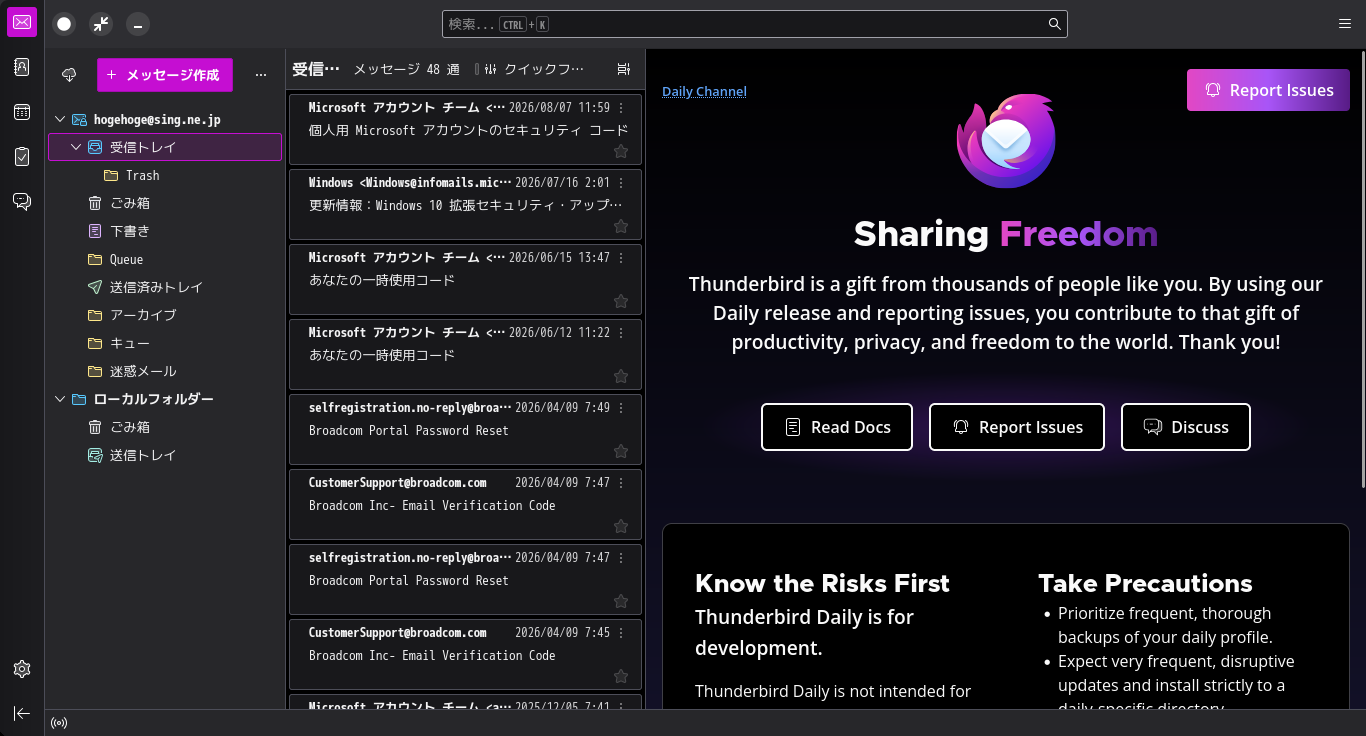The height and width of the screenshot is (736, 1366).
Task: Click the Read Docs button
Action: (837, 427)
